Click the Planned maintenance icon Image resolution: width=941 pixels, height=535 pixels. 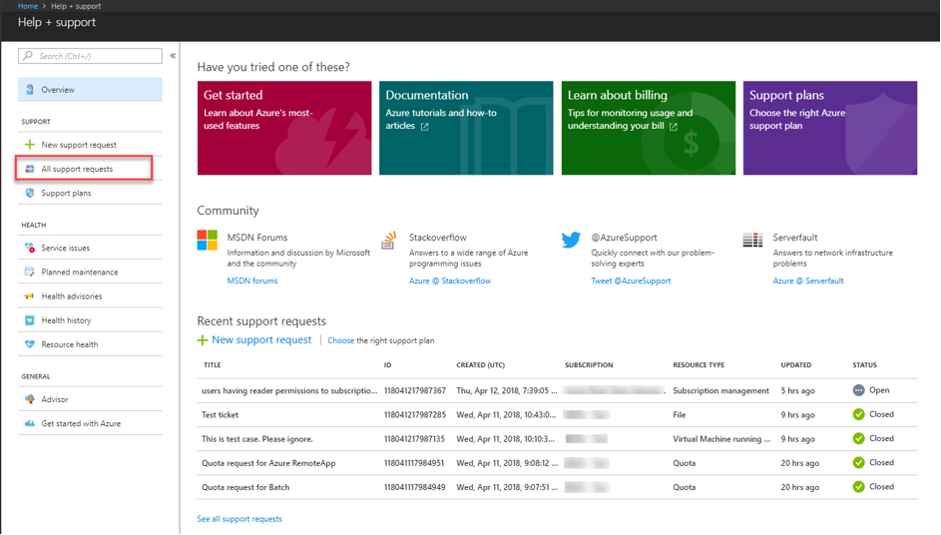30,272
